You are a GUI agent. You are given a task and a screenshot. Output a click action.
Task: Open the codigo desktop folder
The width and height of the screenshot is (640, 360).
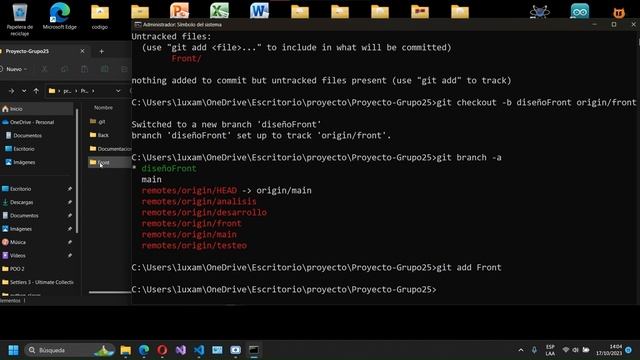[x=100, y=16]
